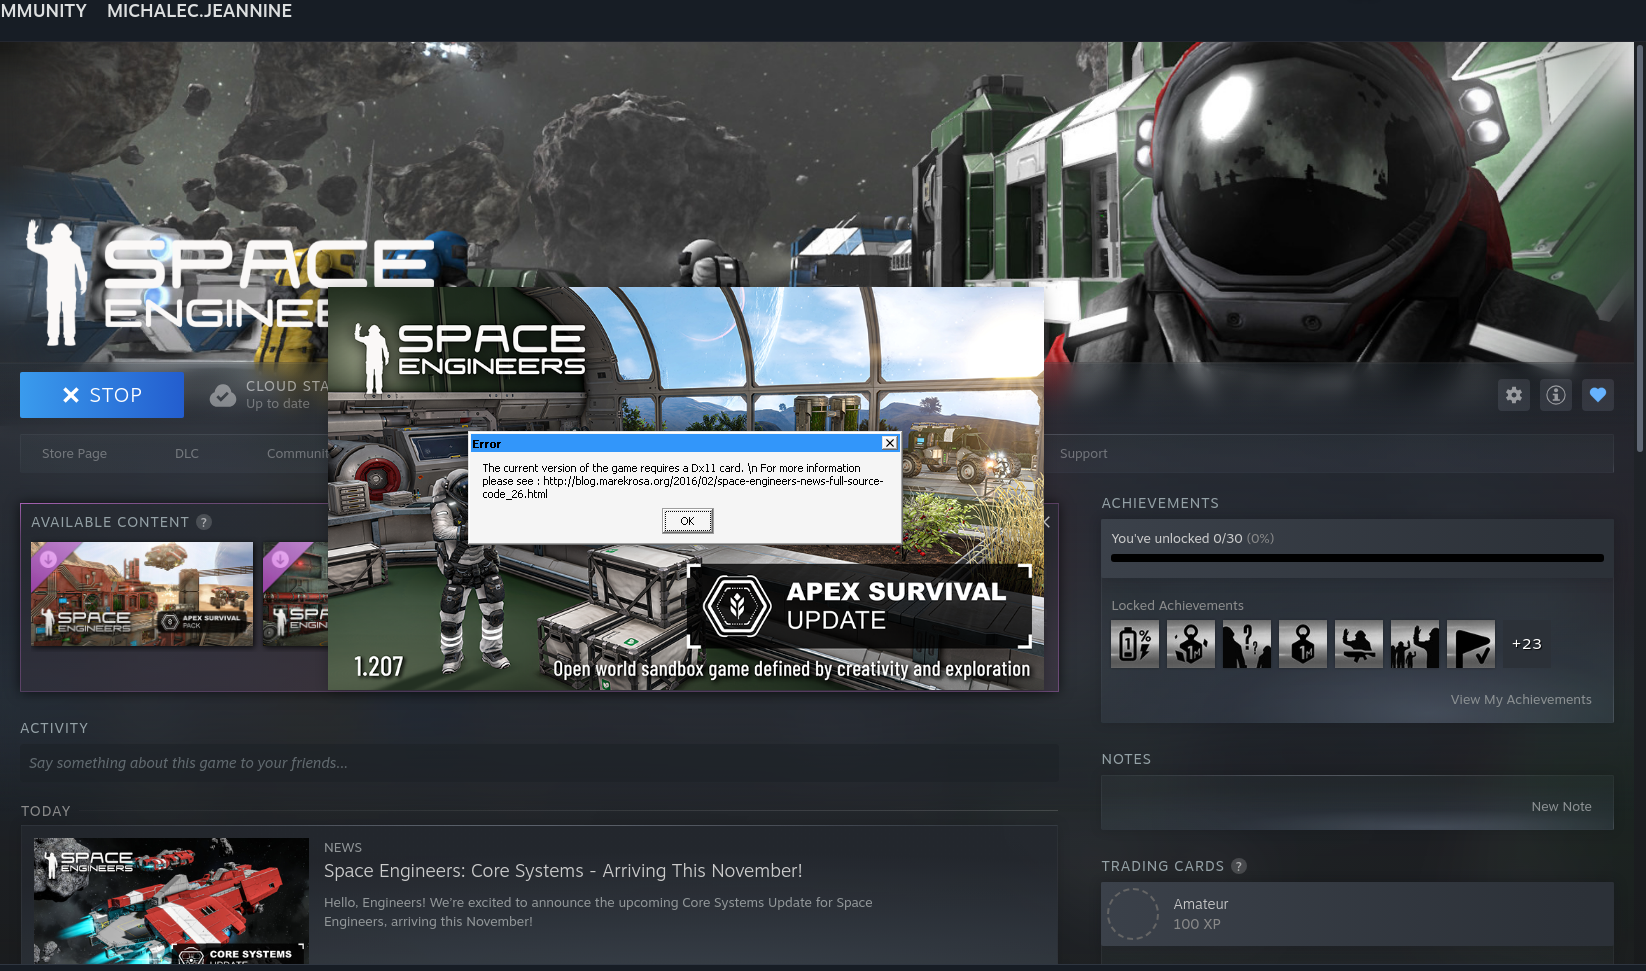Image resolution: width=1646 pixels, height=971 pixels.
Task: Open the Store Page tab
Action: click(x=74, y=454)
